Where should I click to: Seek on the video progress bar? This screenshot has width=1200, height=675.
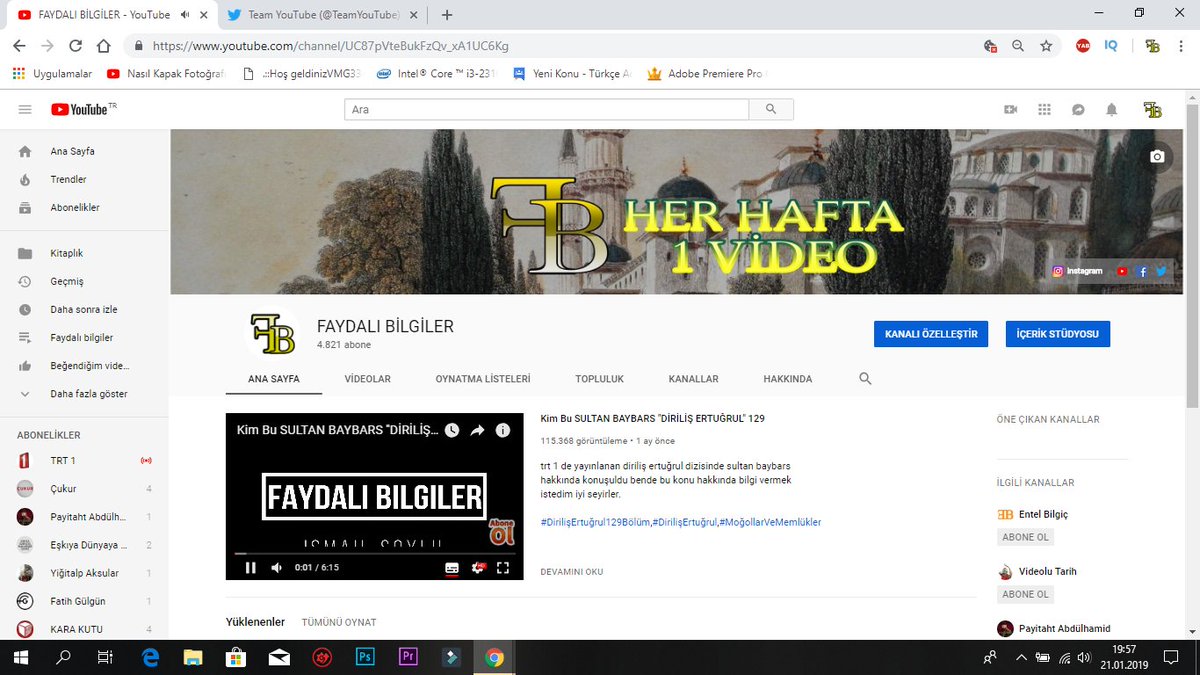tap(374, 553)
